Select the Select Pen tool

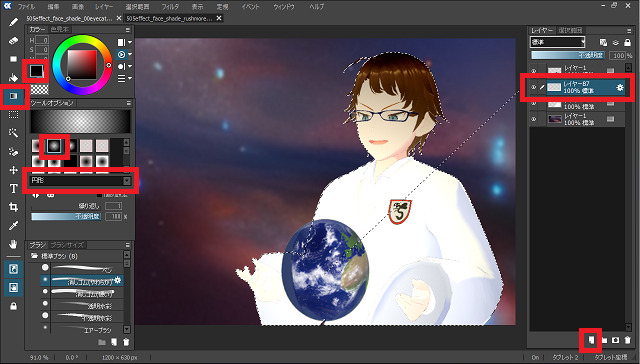(13, 152)
